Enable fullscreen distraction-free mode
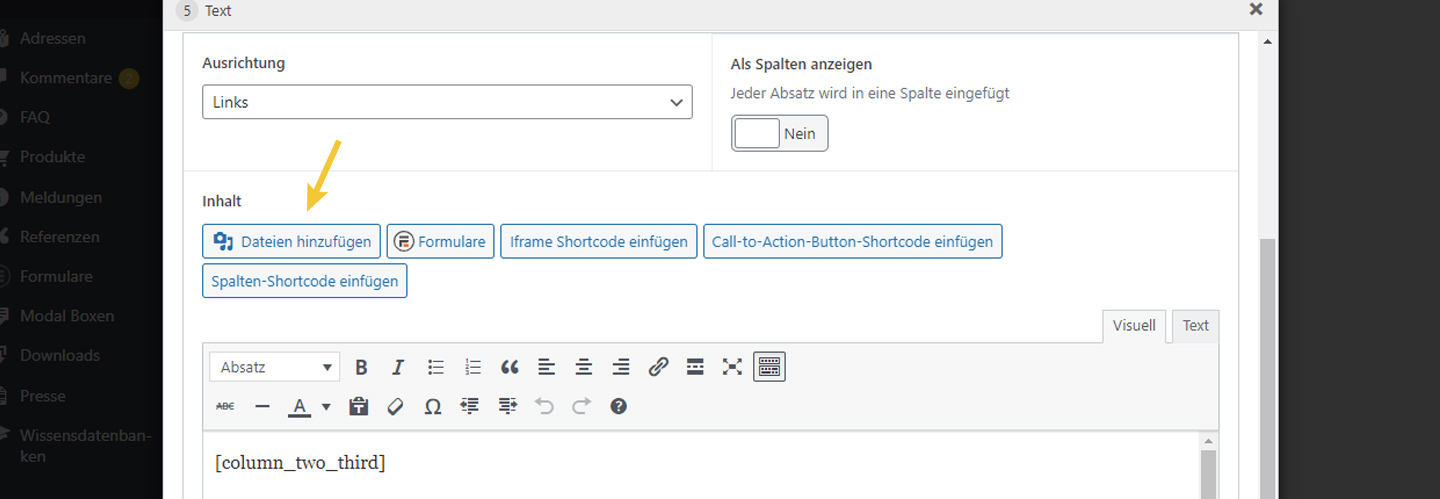The image size is (1440, 499). [732, 367]
